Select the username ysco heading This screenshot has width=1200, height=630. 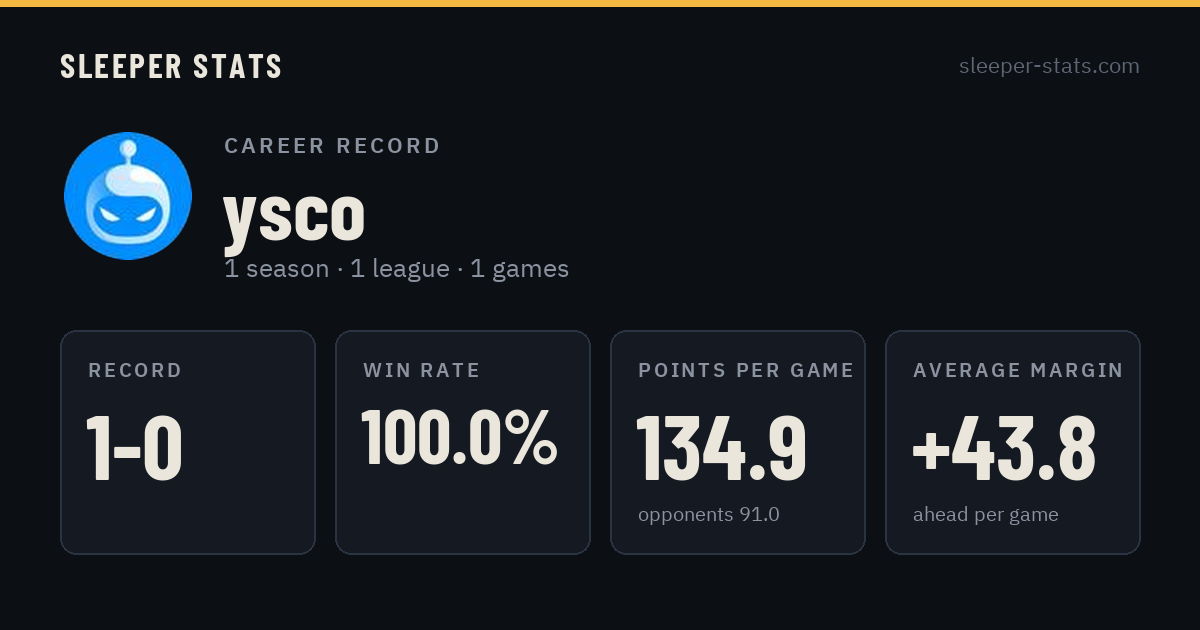294,214
